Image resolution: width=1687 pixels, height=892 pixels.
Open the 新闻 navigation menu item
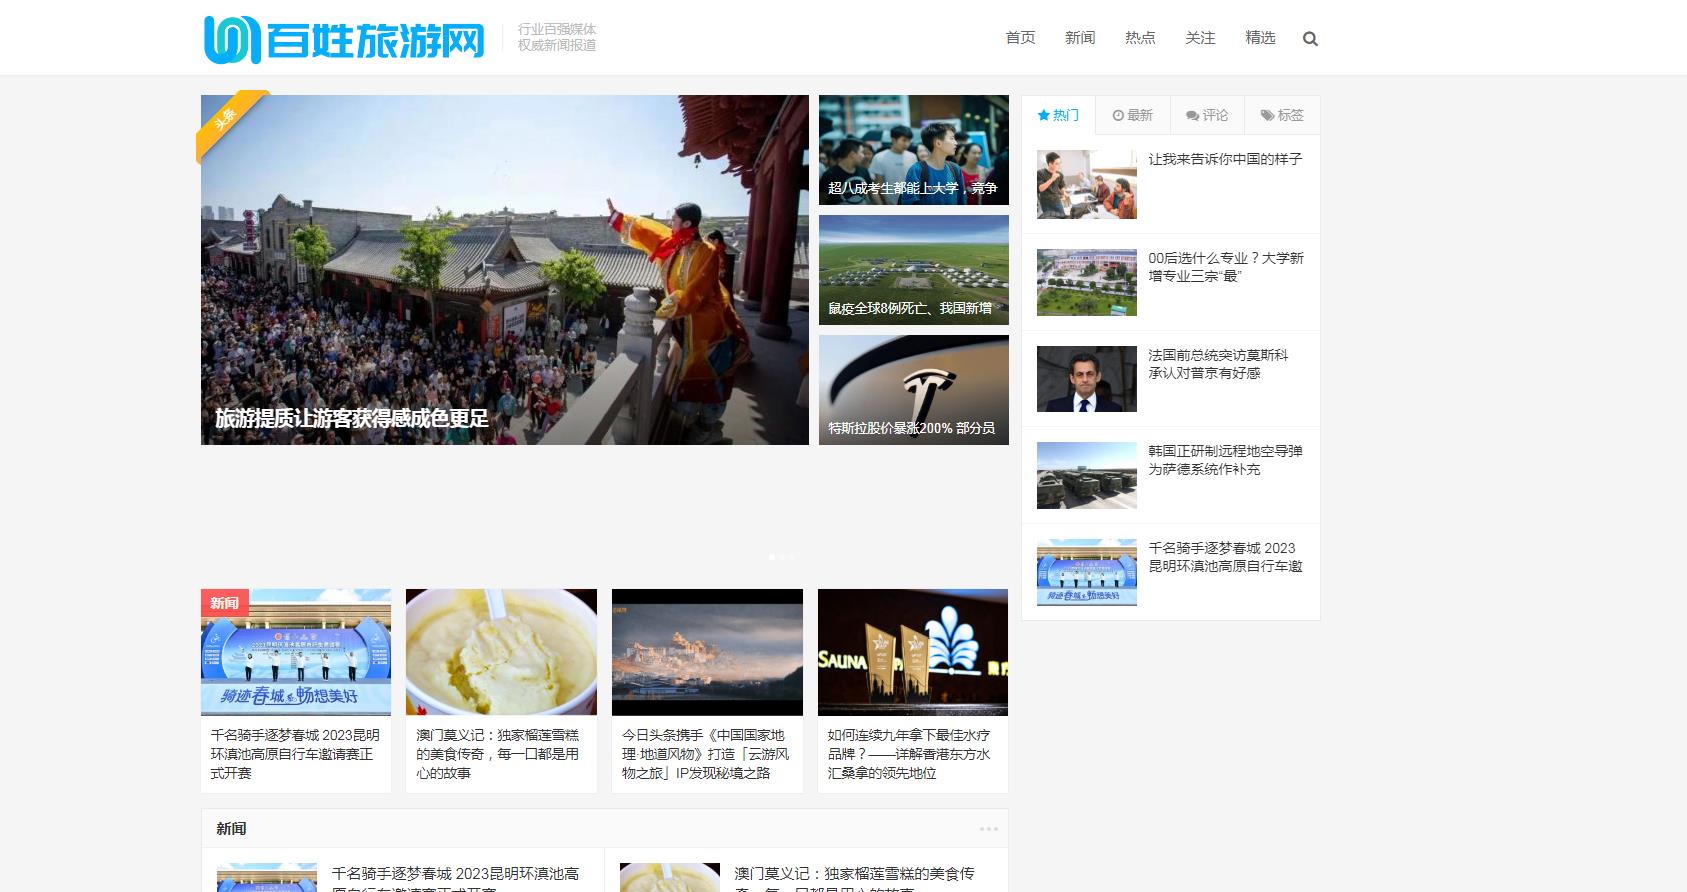coord(1080,38)
